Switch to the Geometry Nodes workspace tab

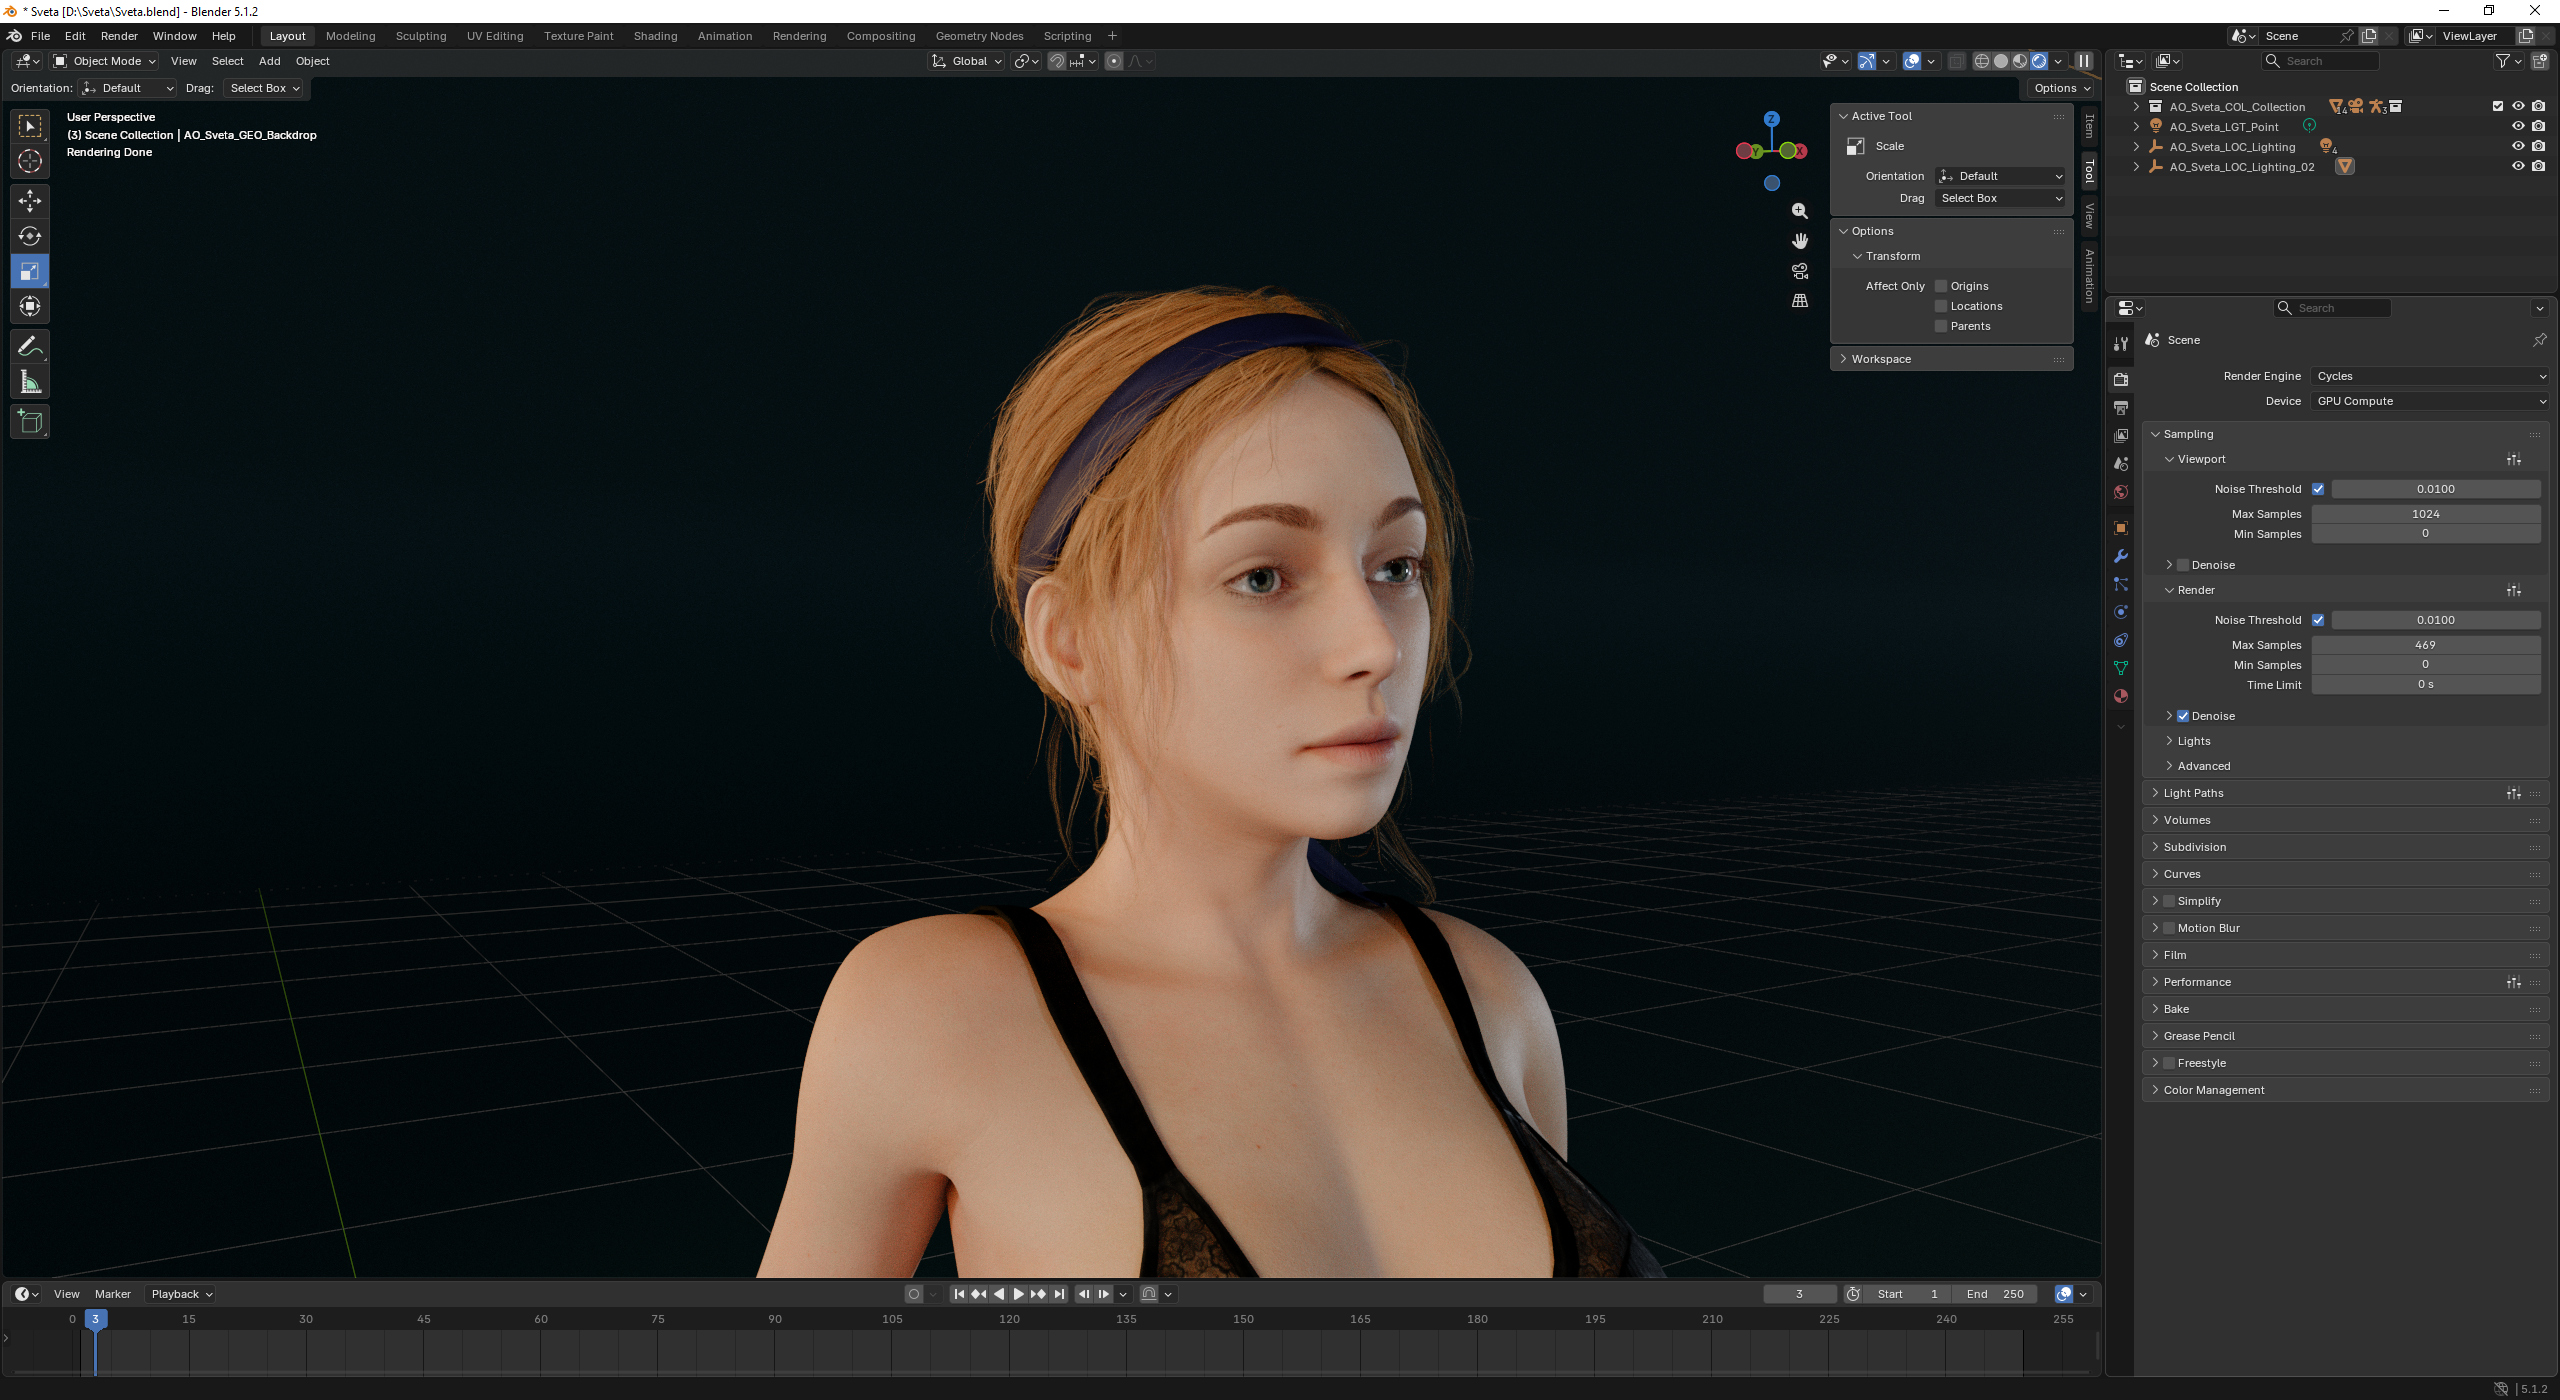(x=979, y=36)
